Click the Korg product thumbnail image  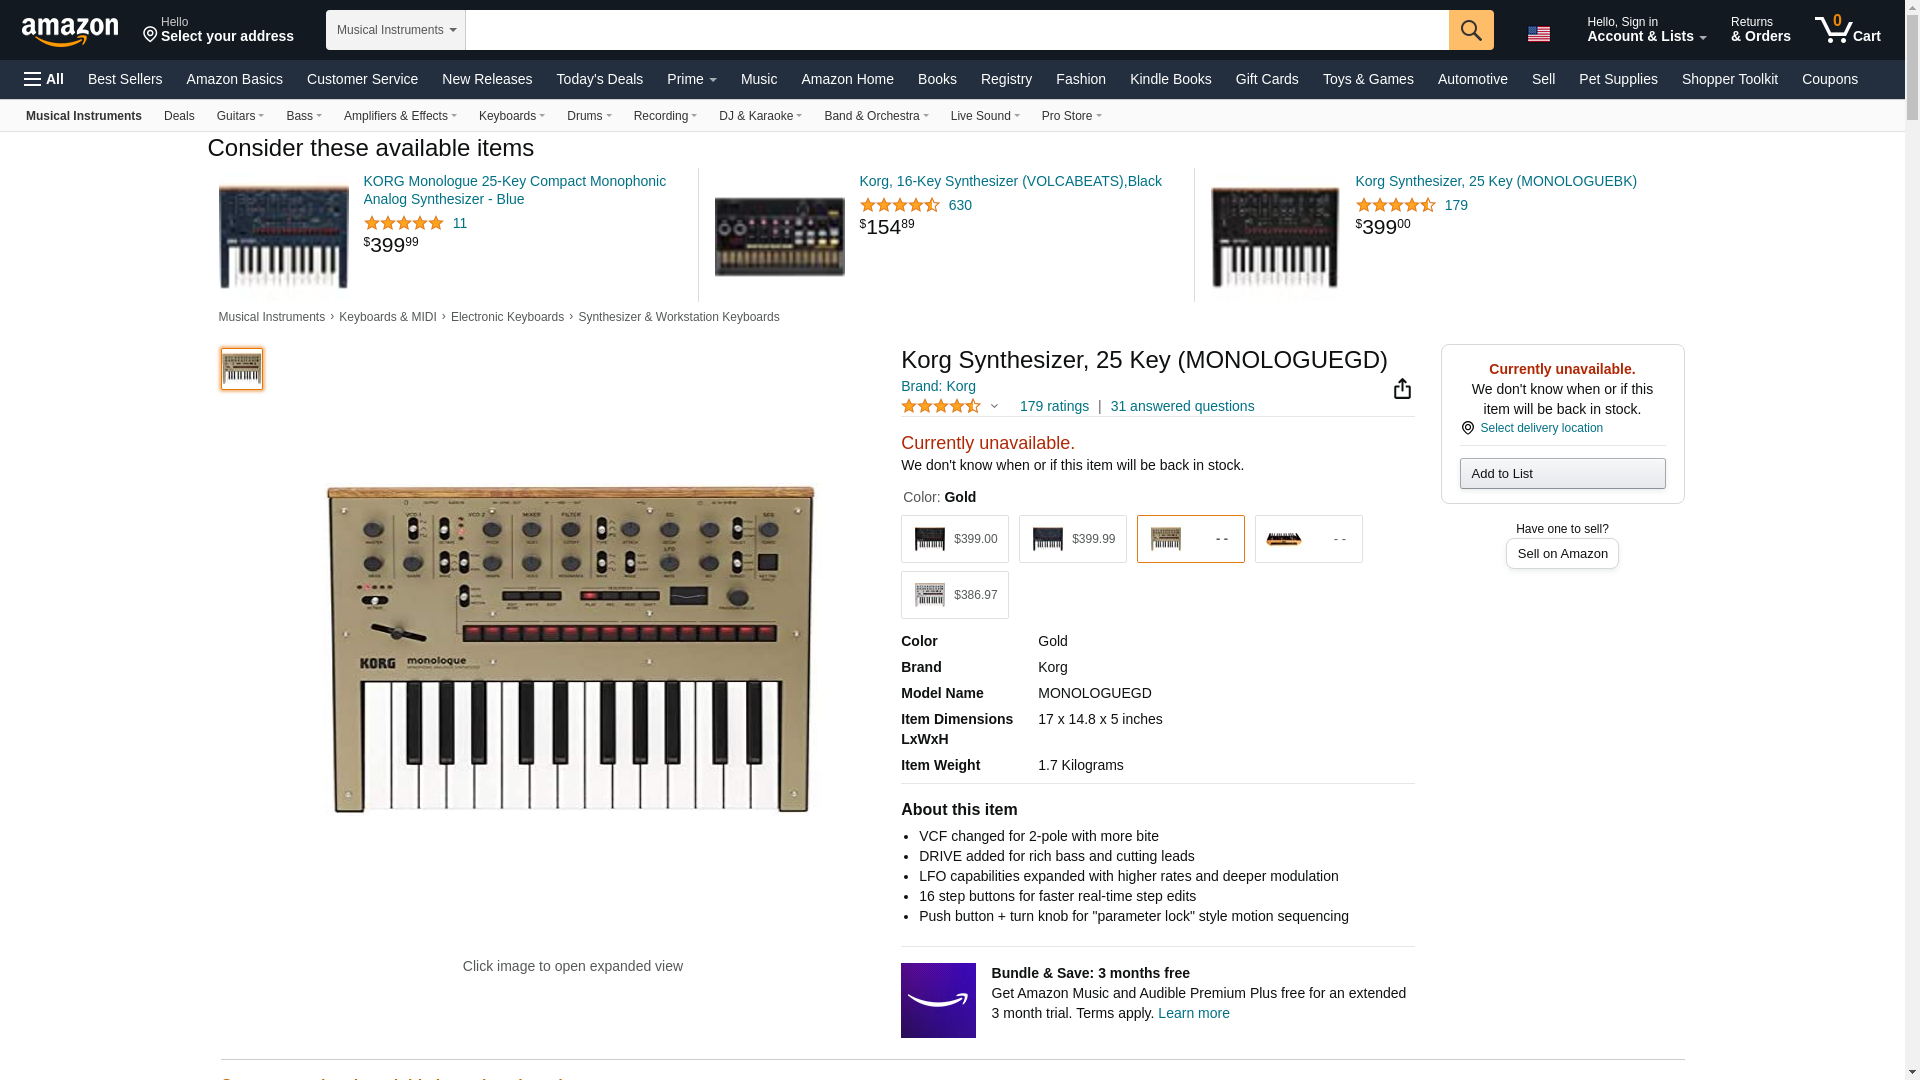pyautogui.click(x=241, y=369)
